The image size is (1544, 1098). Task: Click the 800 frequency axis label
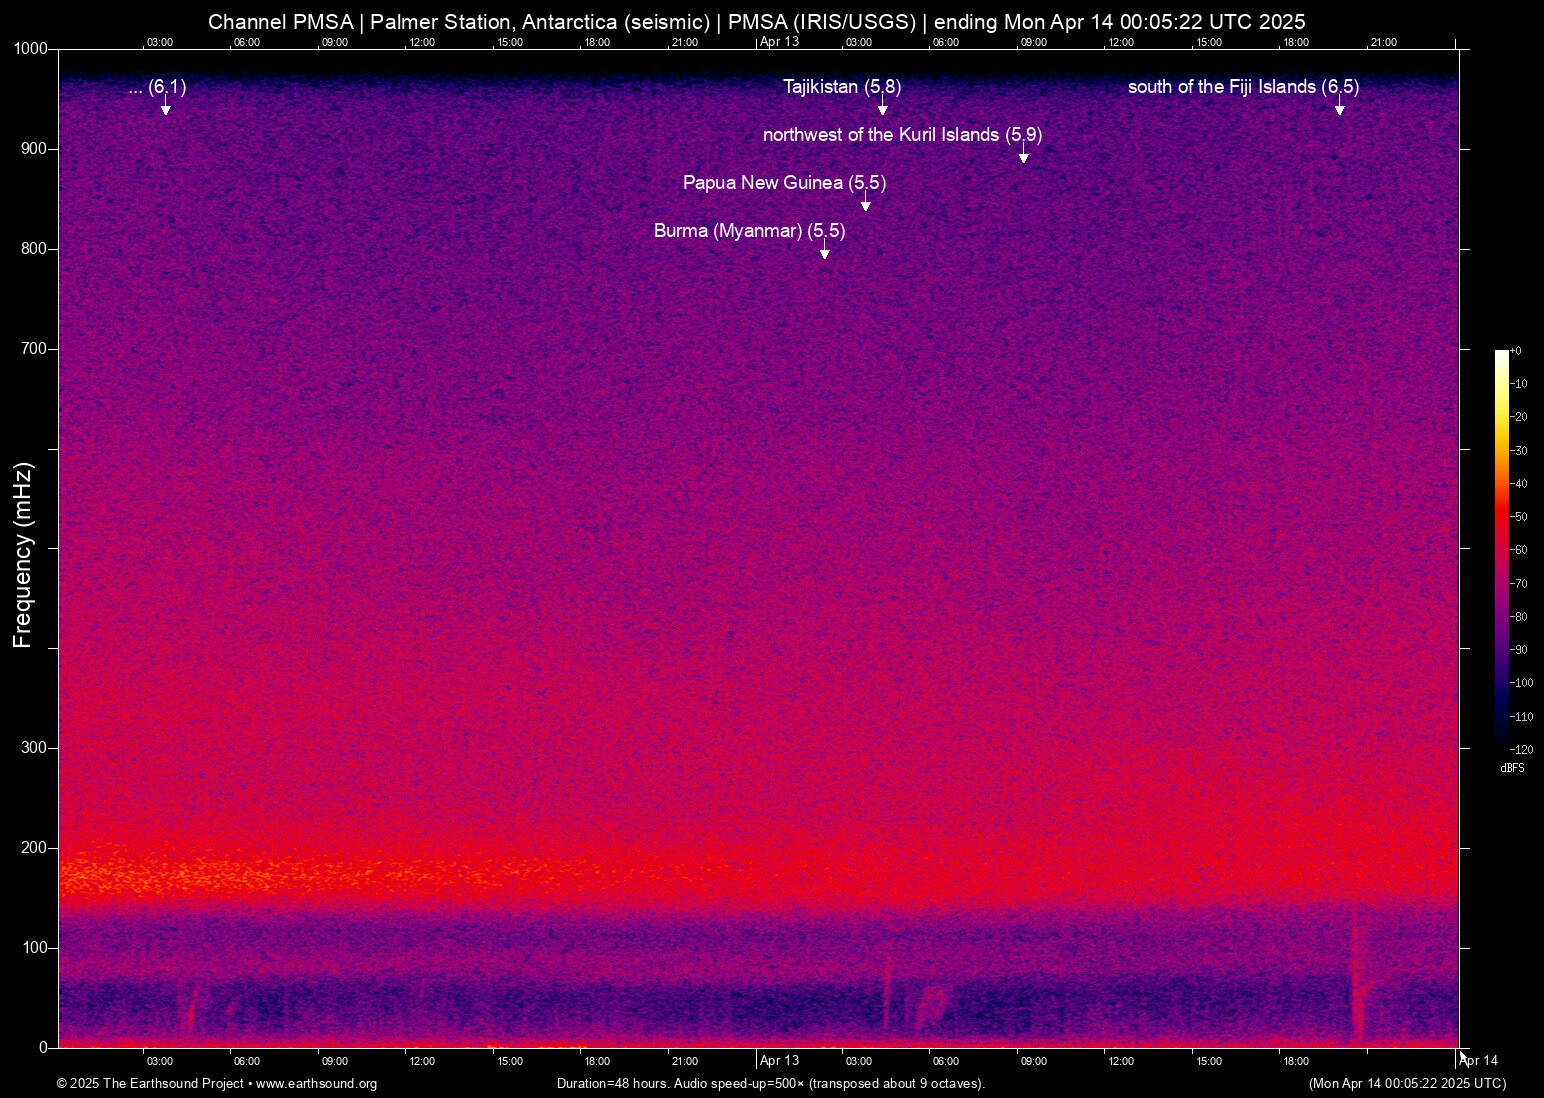pyautogui.click(x=35, y=249)
